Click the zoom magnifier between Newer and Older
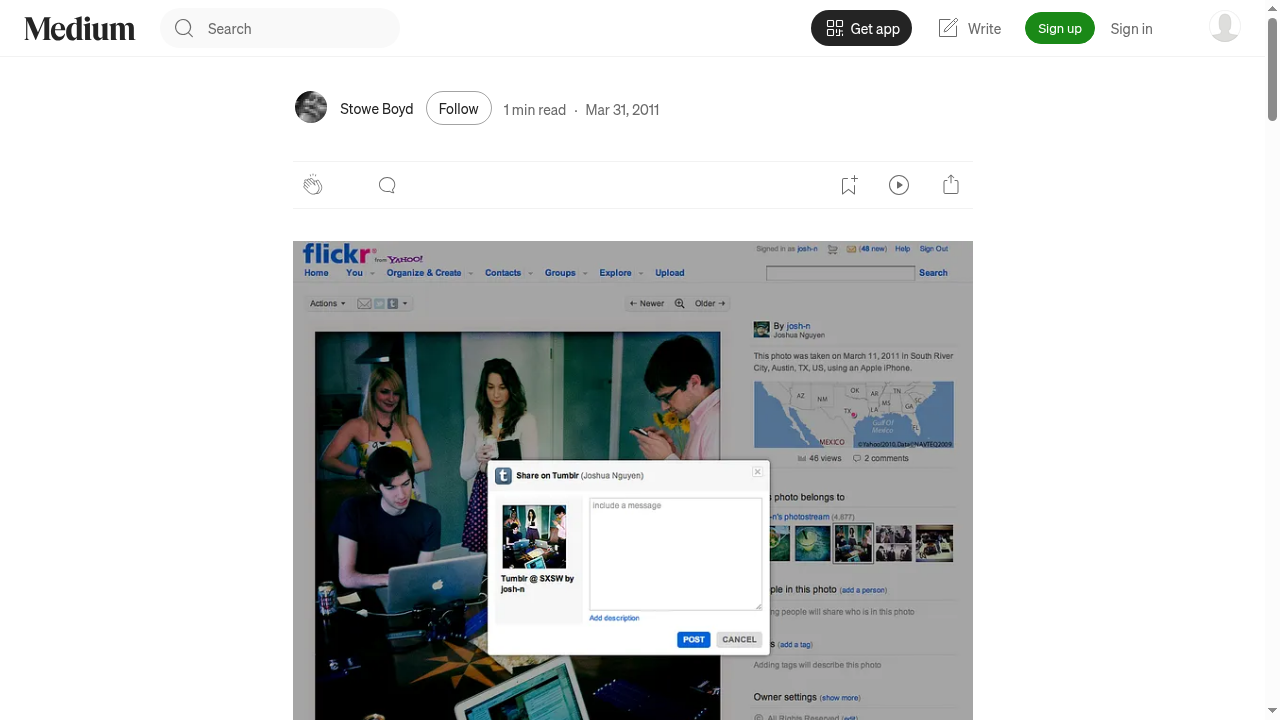The height and width of the screenshot is (720, 1280). tap(679, 303)
